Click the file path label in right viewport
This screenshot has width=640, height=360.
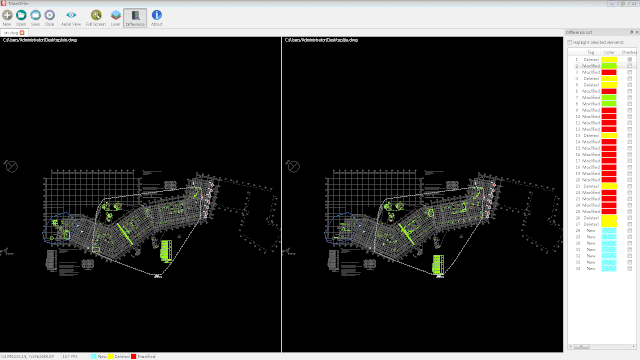[x=322, y=40]
